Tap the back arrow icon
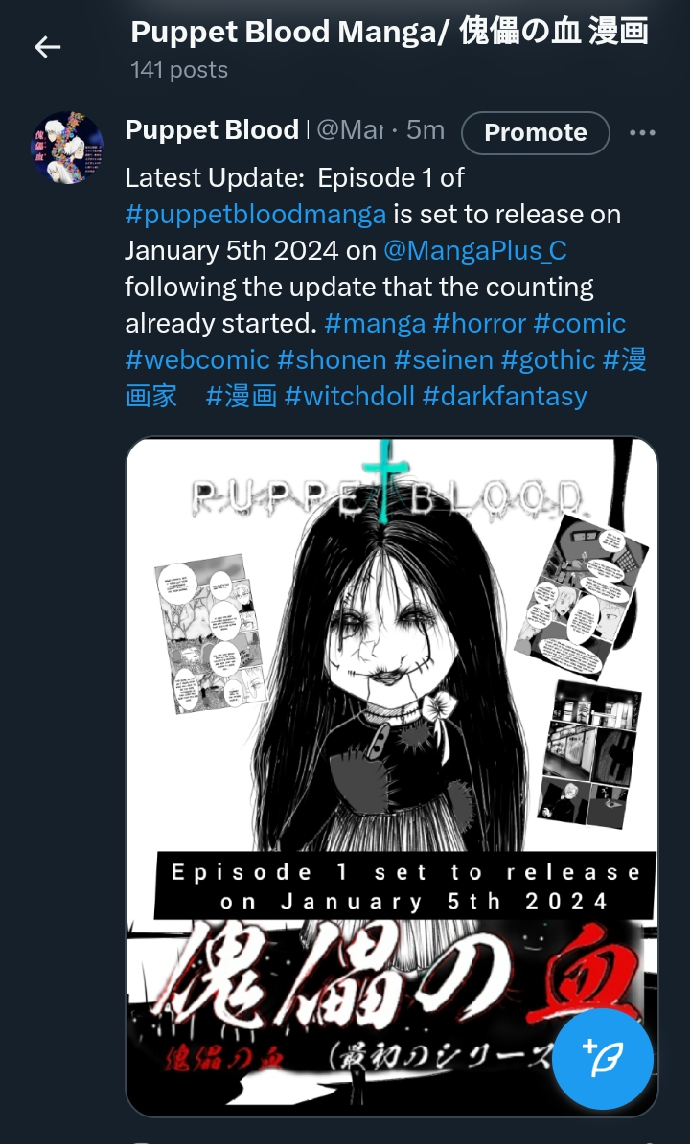The width and height of the screenshot is (690, 1144). (x=47, y=47)
